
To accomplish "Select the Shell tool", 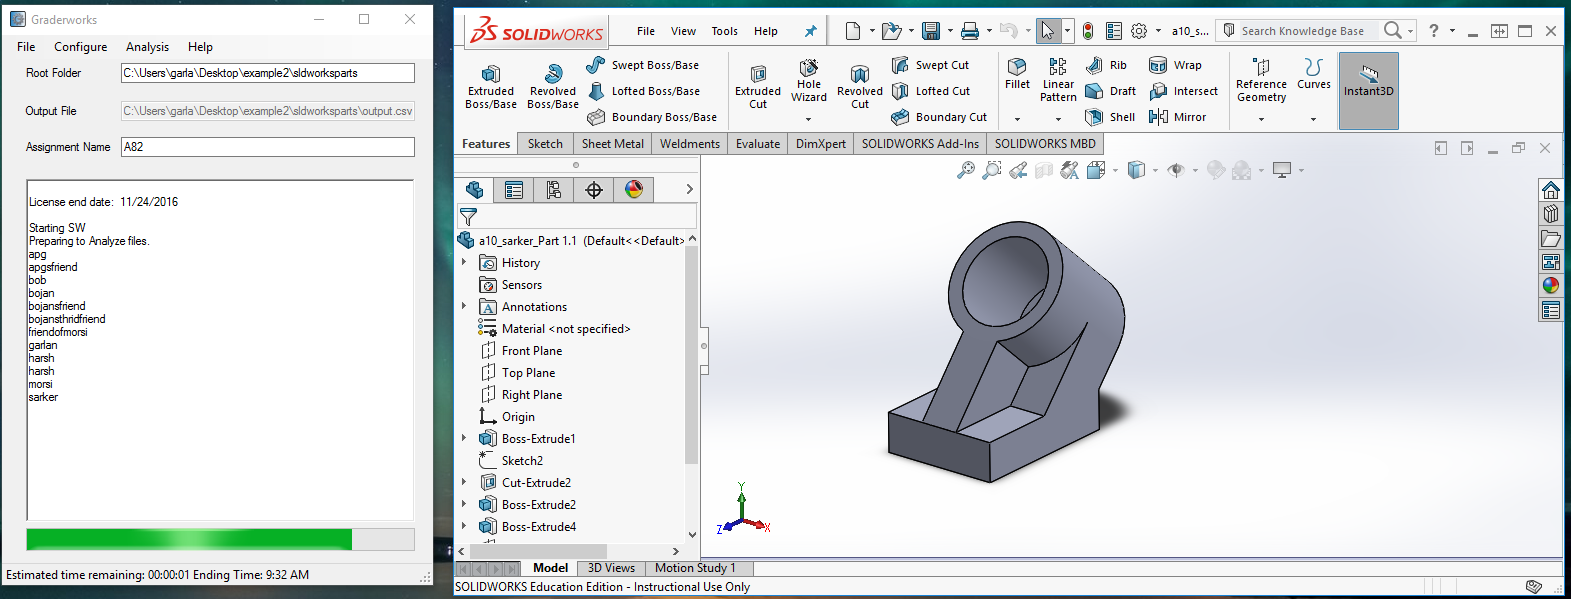I will point(1110,117).
